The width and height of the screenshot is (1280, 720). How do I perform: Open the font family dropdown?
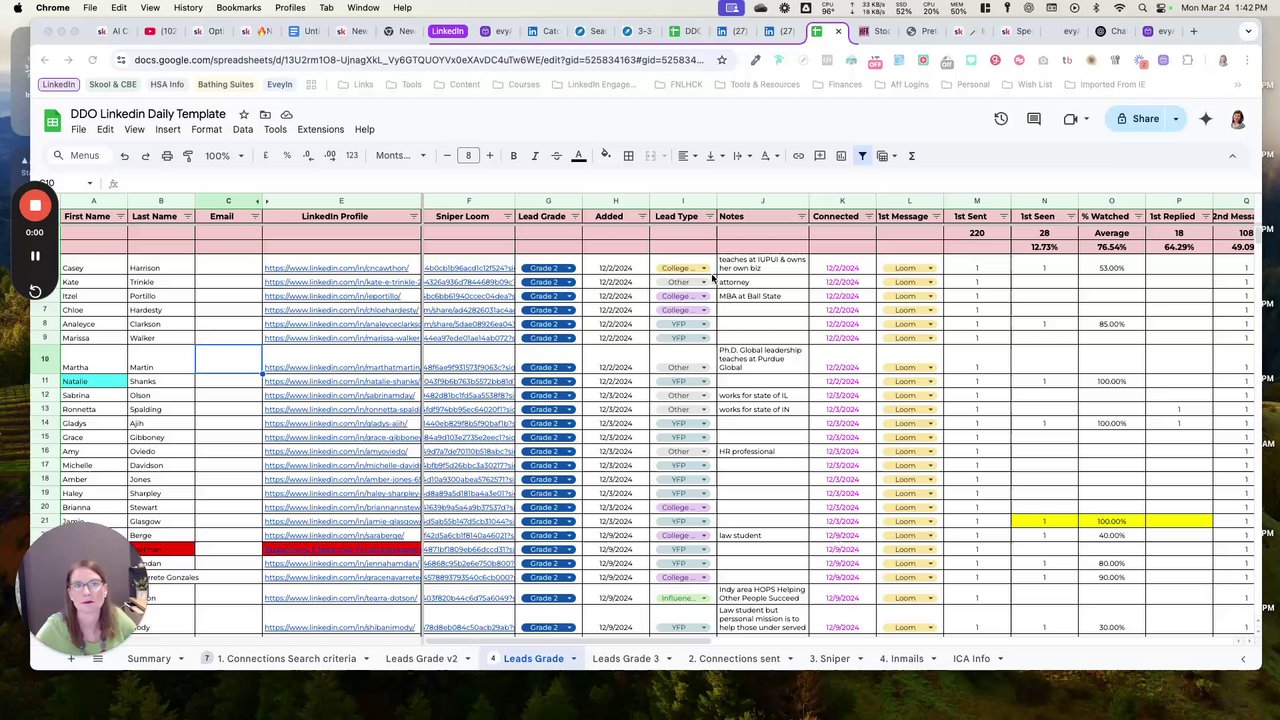(401, 156)
